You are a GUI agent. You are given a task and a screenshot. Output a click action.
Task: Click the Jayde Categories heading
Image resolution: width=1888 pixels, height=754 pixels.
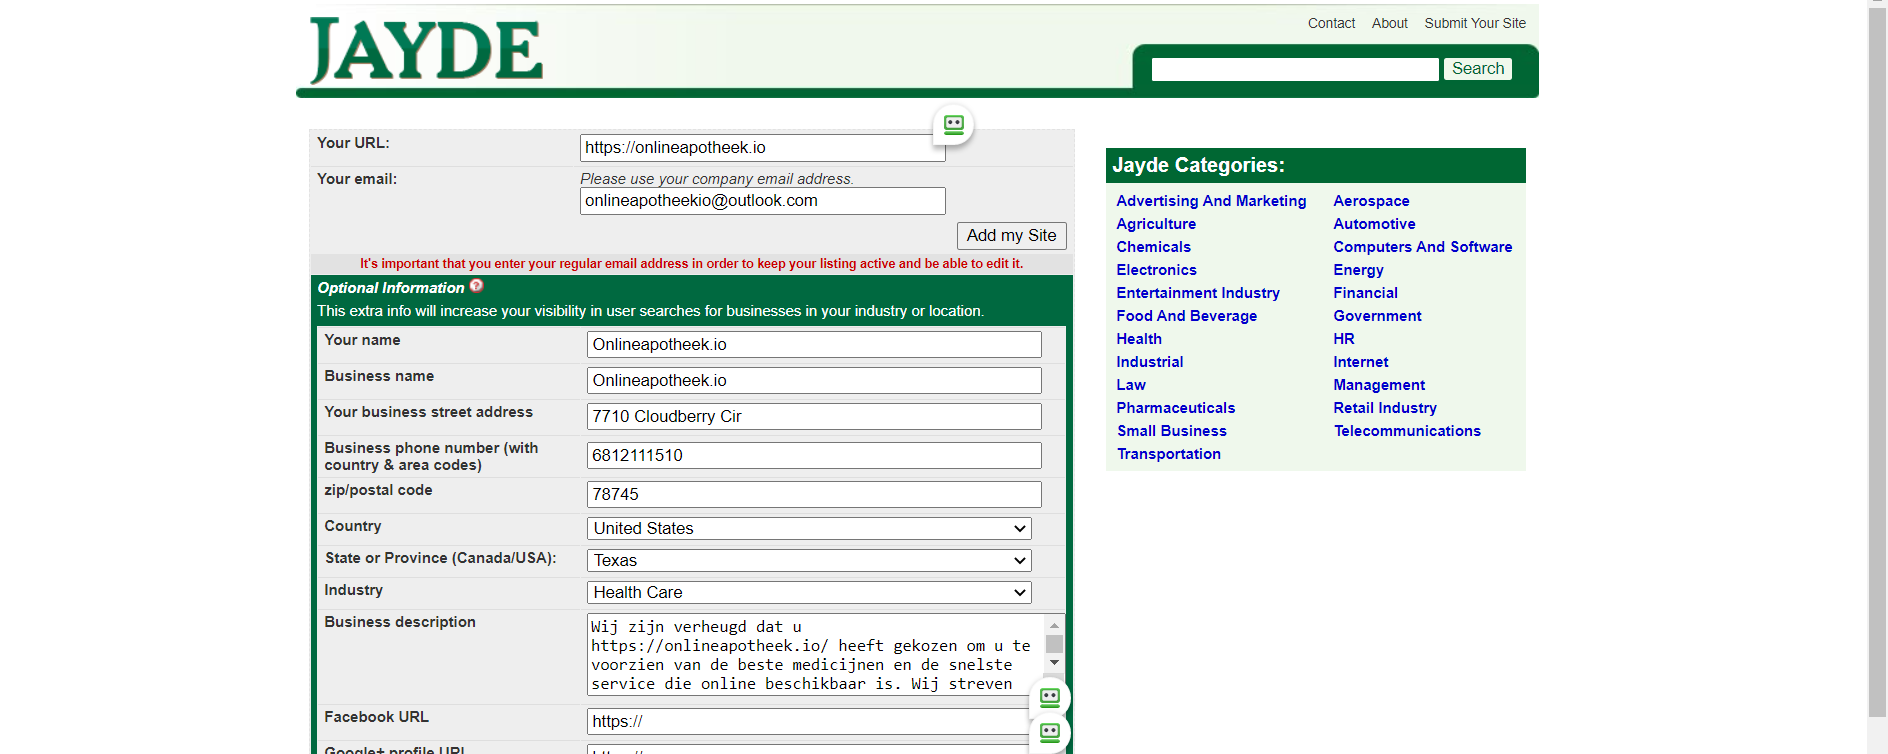pyautogui.click(x=1198, y=165)
